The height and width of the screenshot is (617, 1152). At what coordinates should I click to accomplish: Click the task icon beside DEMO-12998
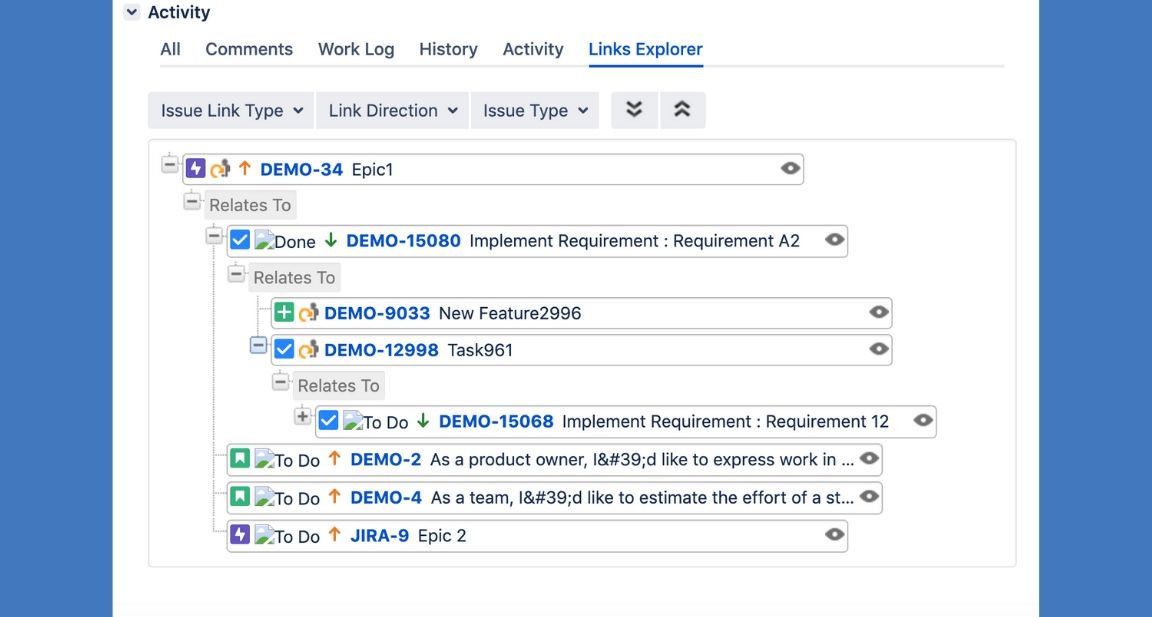pos(284,349)
